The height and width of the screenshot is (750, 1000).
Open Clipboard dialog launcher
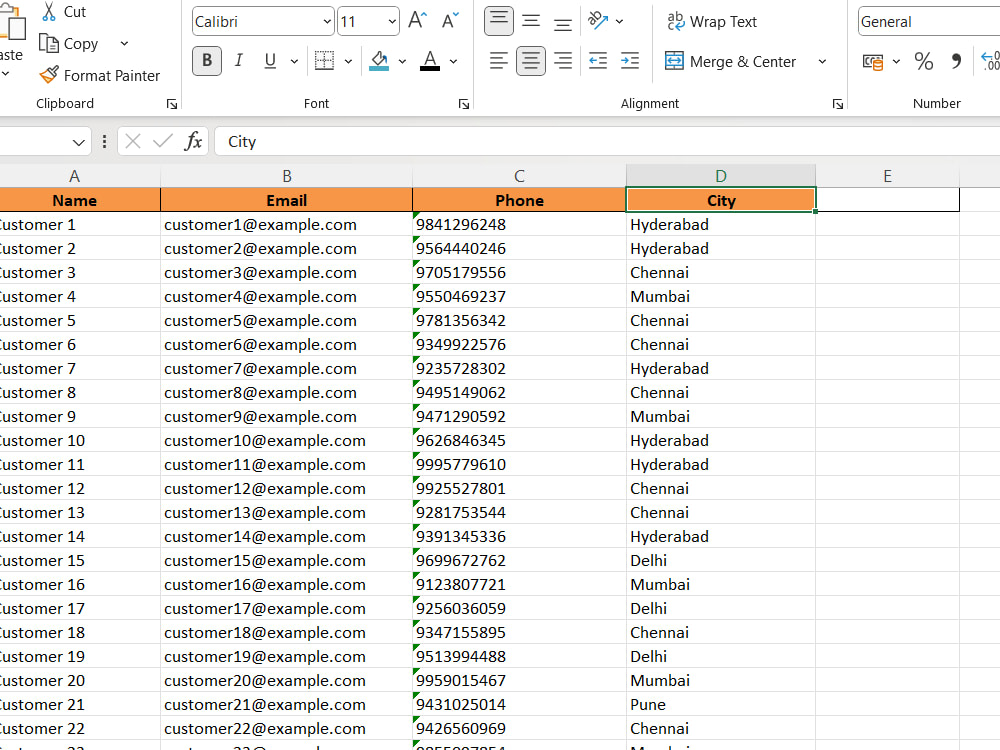click(172, 104)
